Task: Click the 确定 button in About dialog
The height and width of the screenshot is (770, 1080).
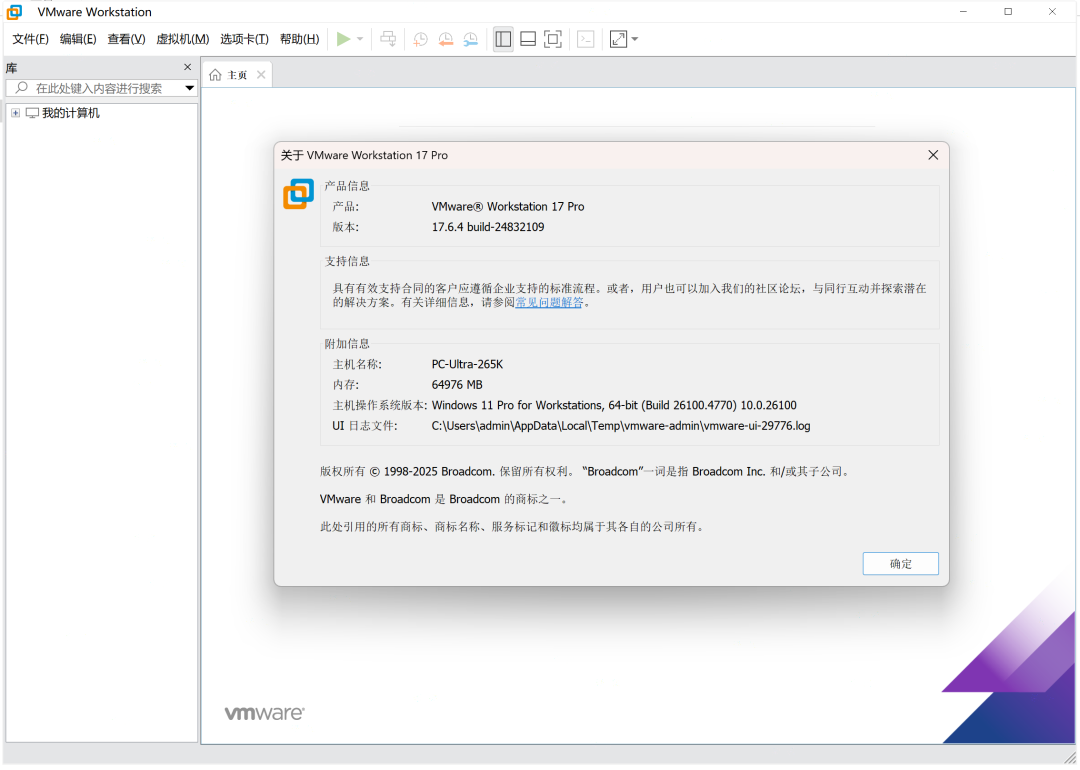Action: coord(900,564)
